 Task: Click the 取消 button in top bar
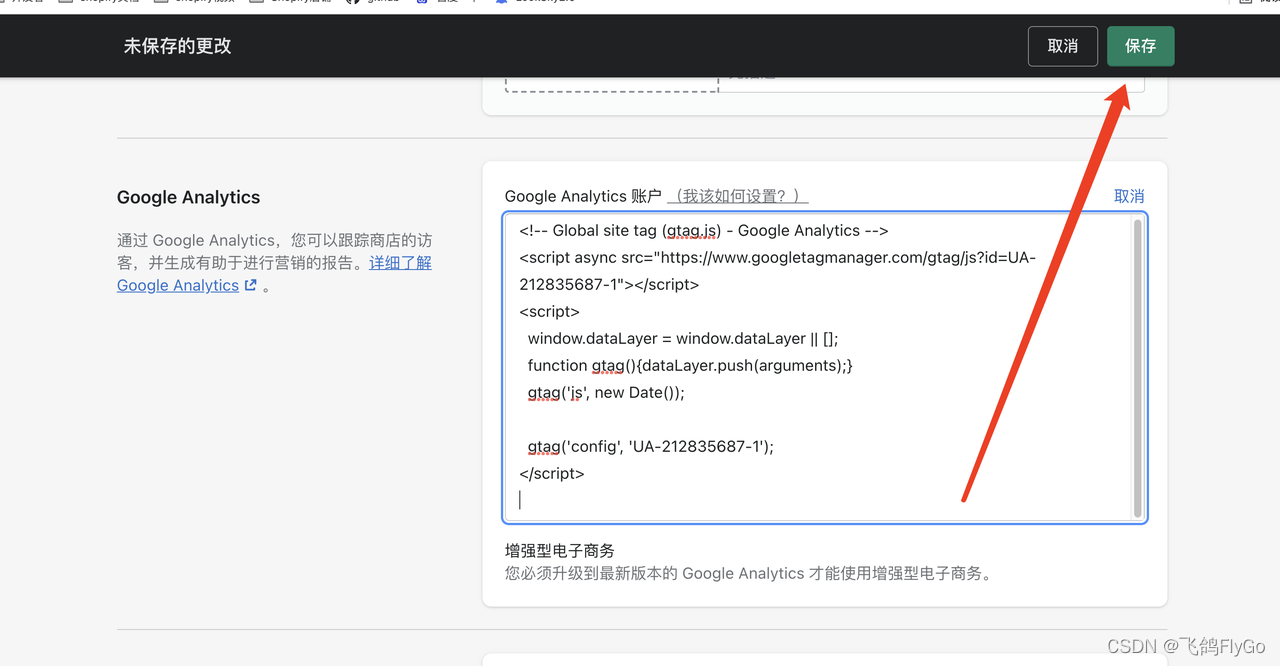point(1062,46)
